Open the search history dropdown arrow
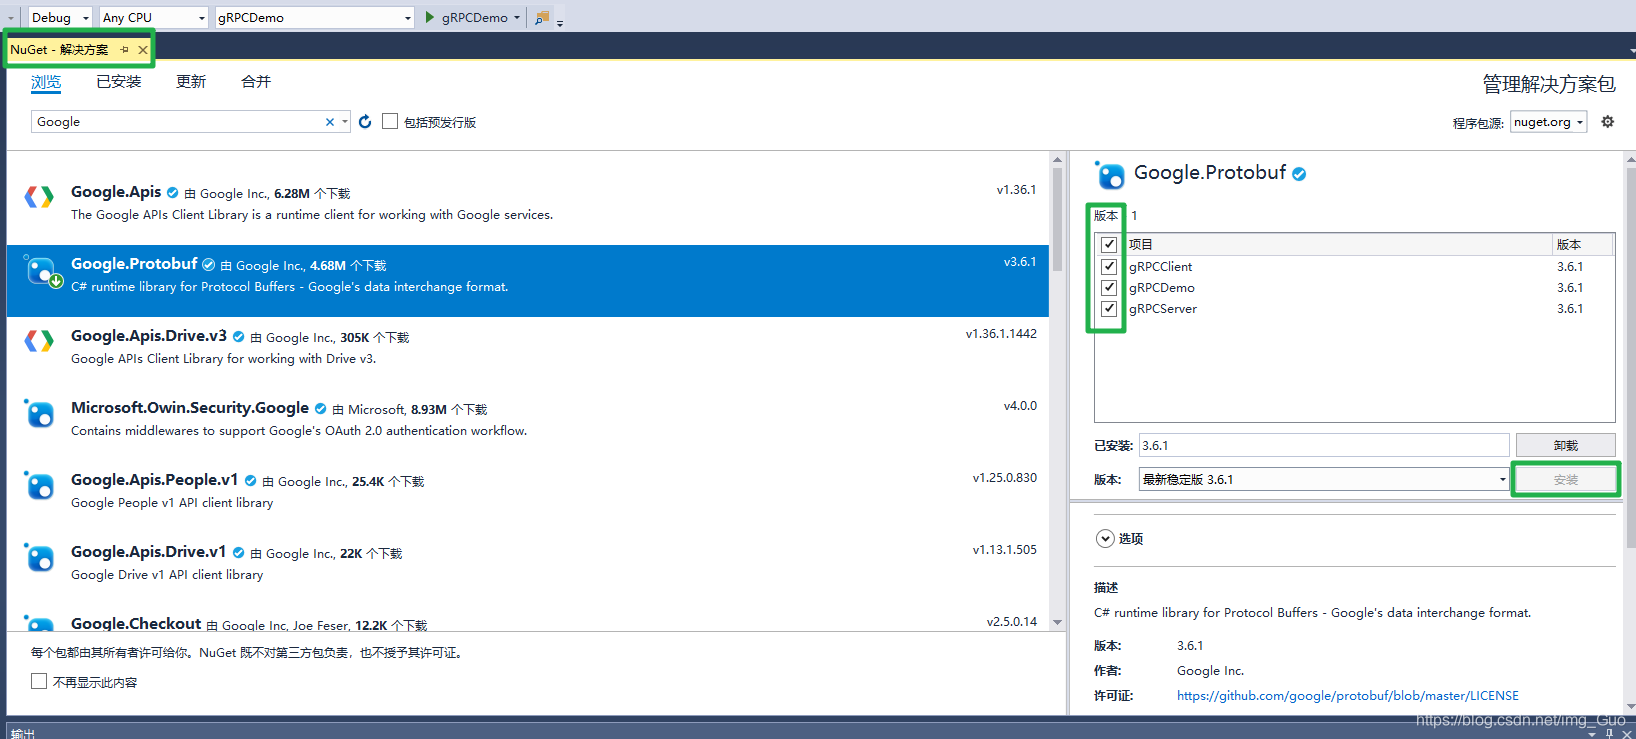 coord(345,122)
